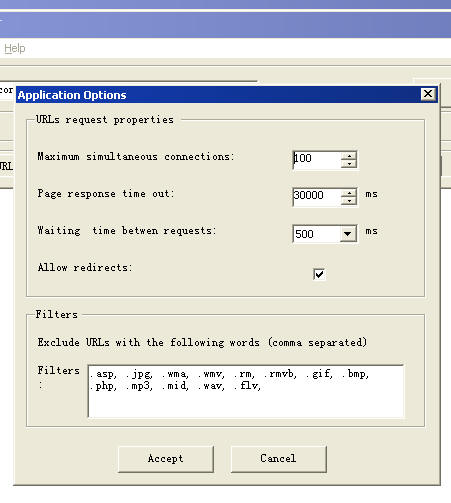The image size is (451, 503).
Task: Click the 'Allow redirects:' label
Action: coord(85,267)
